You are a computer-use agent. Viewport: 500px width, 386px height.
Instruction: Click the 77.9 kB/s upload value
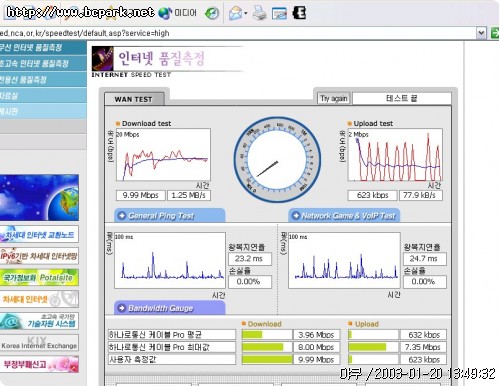[421, 195]
